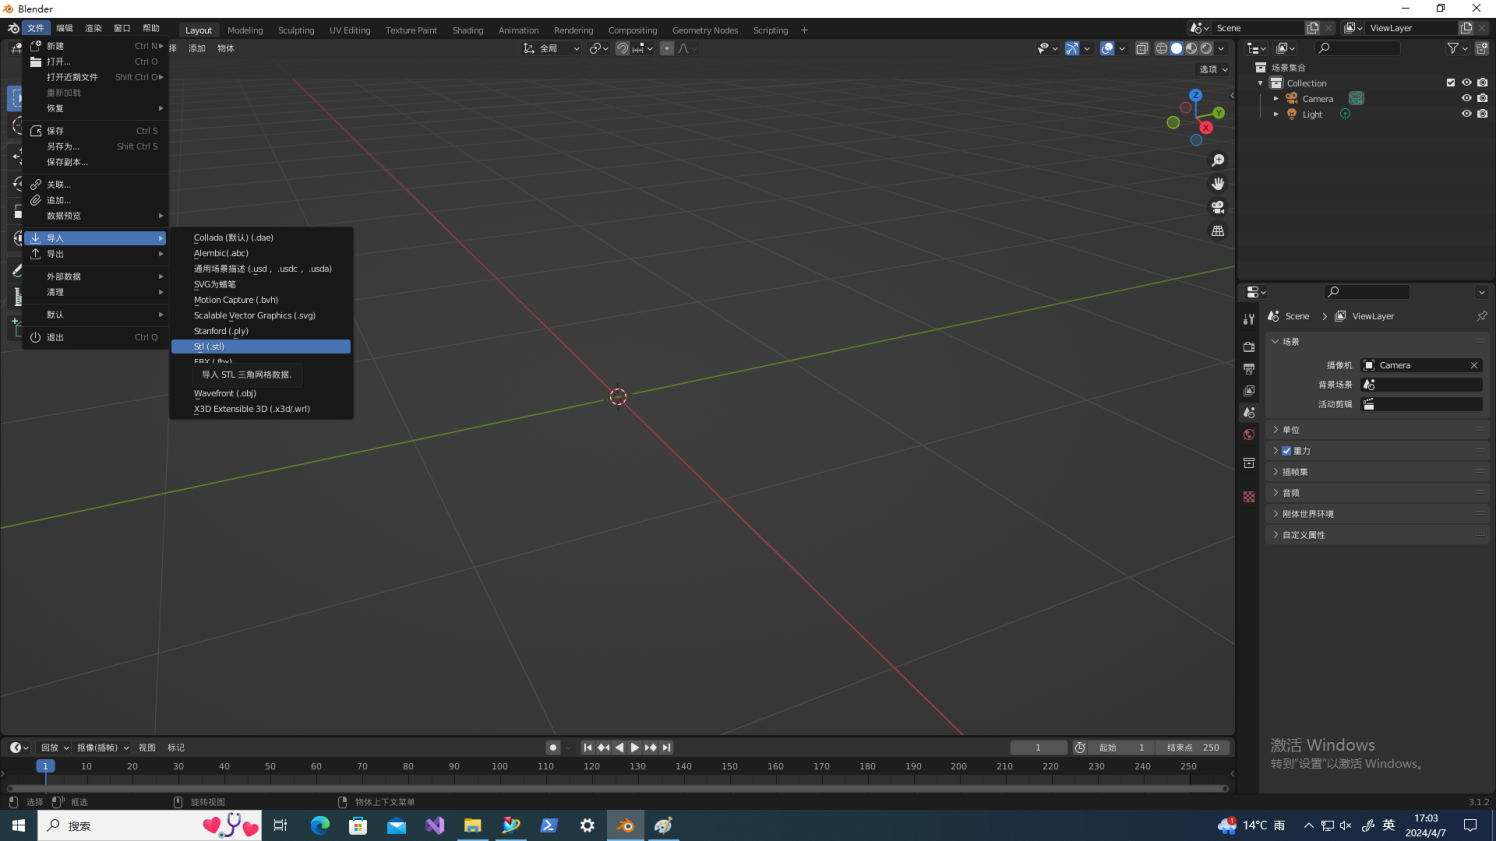Open the Render properties tab icon
This screenshot has height=841, width=1496.
pyautogui.click(x=1249, y=346)
